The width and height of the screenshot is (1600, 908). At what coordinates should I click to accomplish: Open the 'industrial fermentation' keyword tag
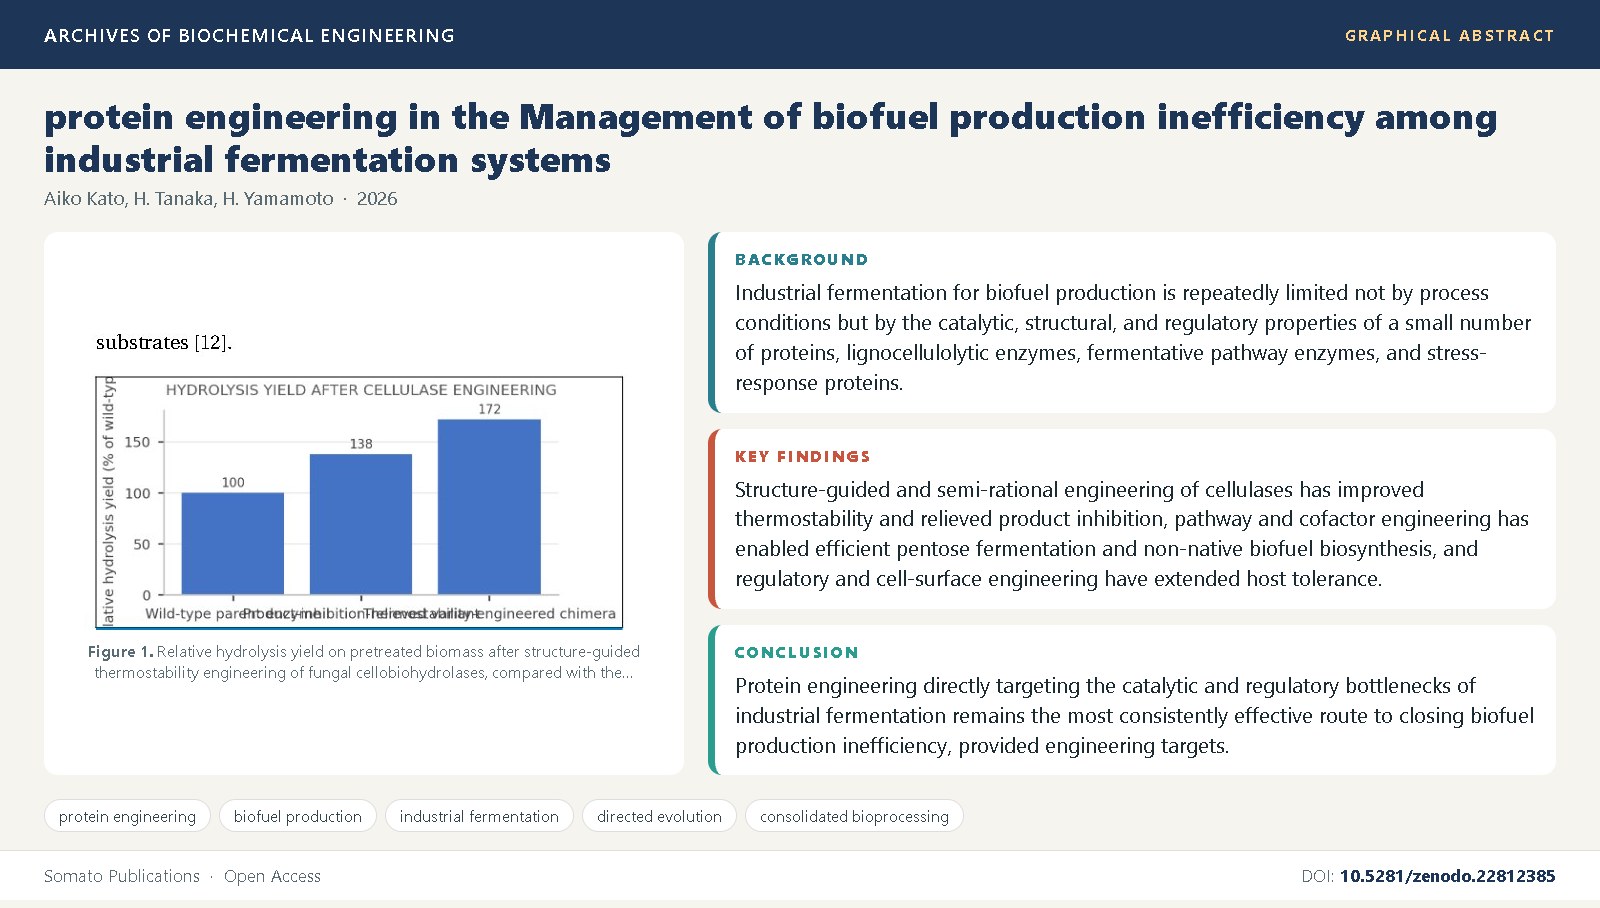pyautogui.click(x=479, y=816)
